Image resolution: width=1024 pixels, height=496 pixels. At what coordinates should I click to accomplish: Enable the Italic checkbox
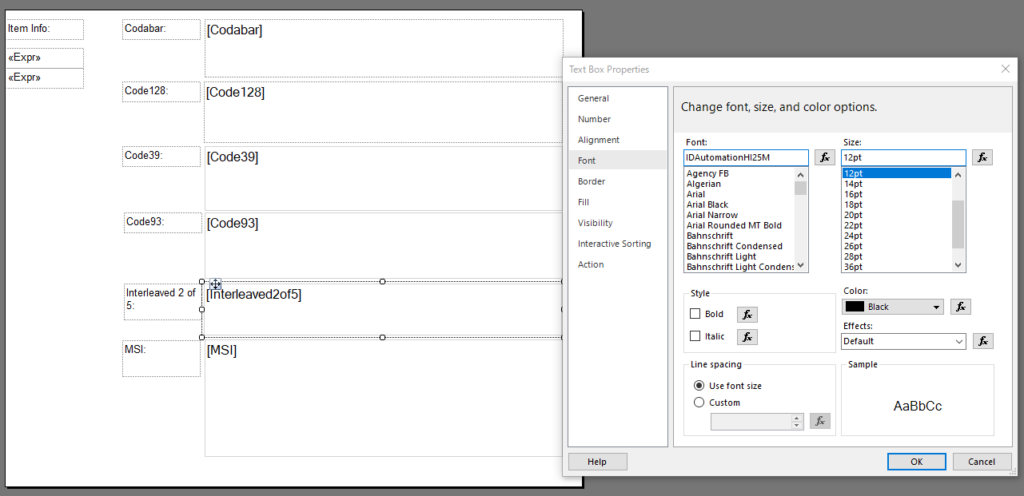click(x=695, y=336)
